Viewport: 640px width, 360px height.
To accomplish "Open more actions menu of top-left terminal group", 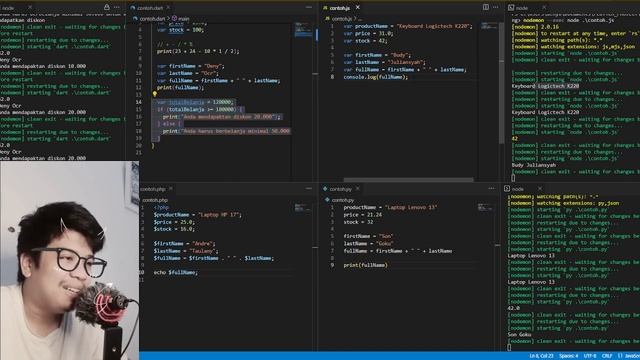I will (x=117, y=7).
